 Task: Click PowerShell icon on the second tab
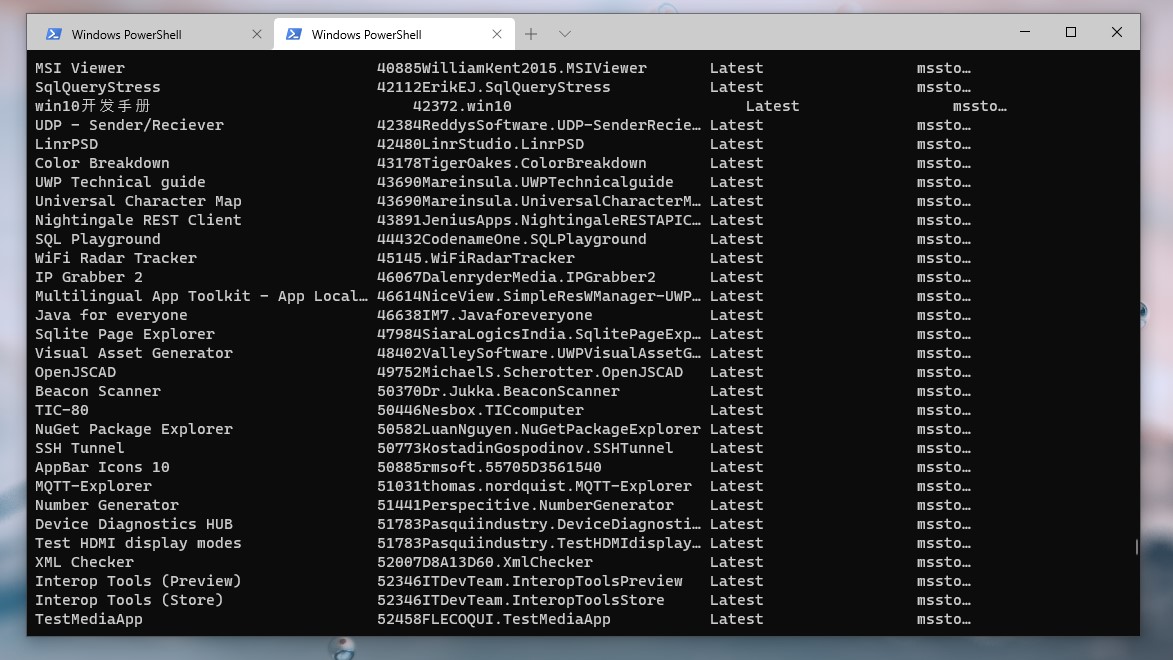click(294, 34)
